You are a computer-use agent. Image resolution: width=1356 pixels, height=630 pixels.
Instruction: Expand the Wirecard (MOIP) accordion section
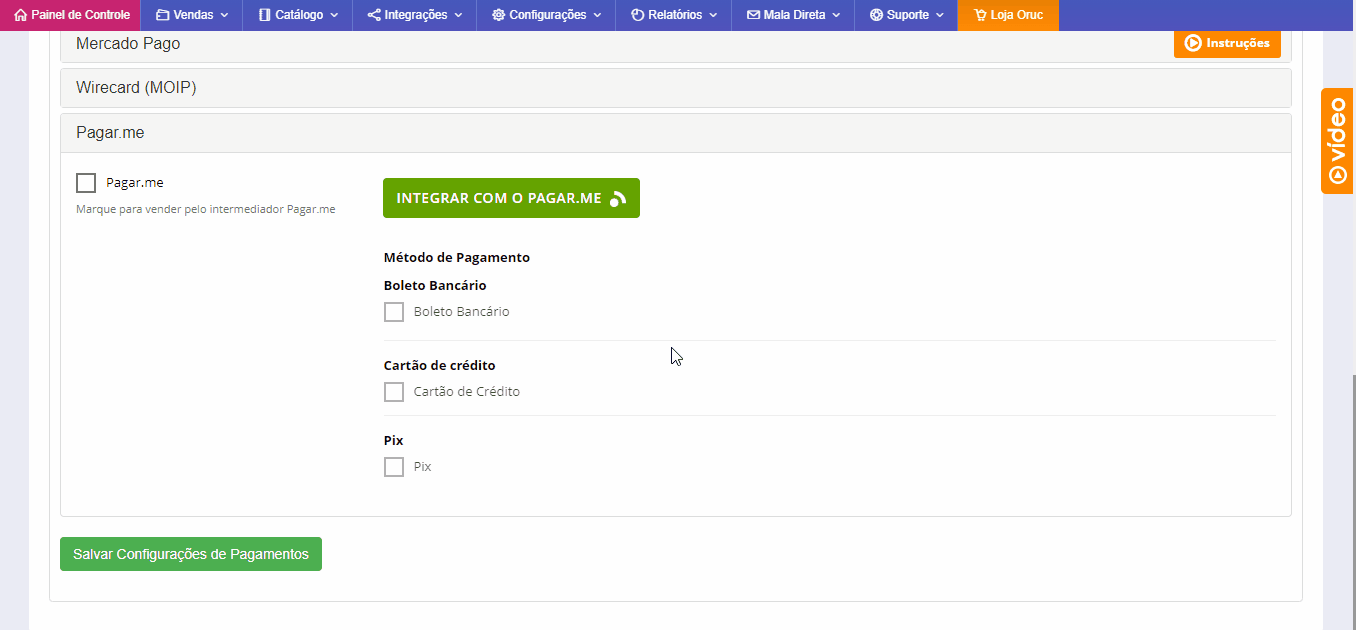point(676,88)
